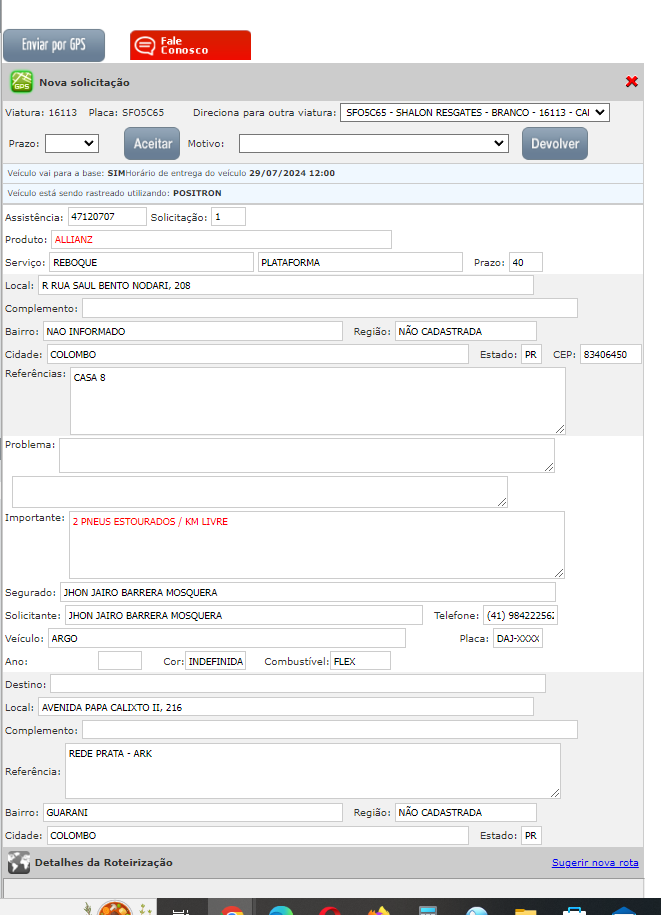The width and height of the screenshot is (661, 915).
Task: Click the Segurado name field
Action: (307, 592)
